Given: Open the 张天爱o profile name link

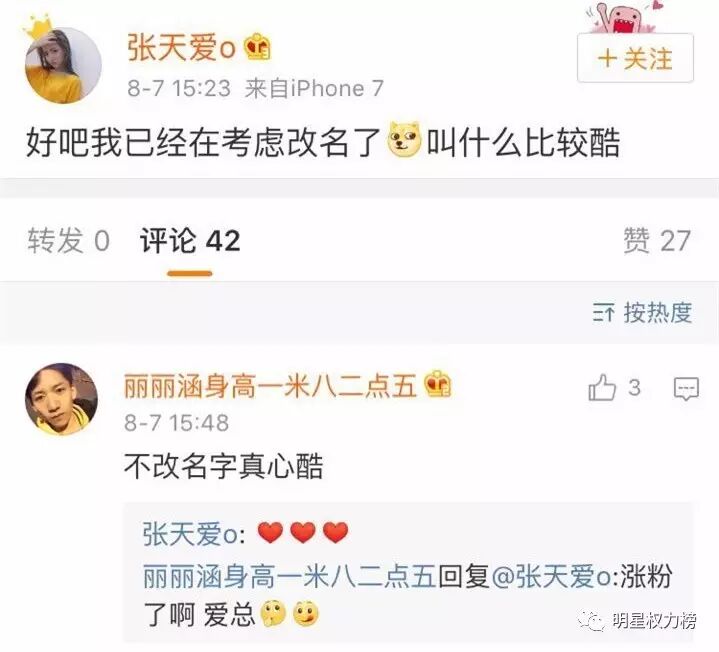Looking at the screenshot, I should [182, 48].
